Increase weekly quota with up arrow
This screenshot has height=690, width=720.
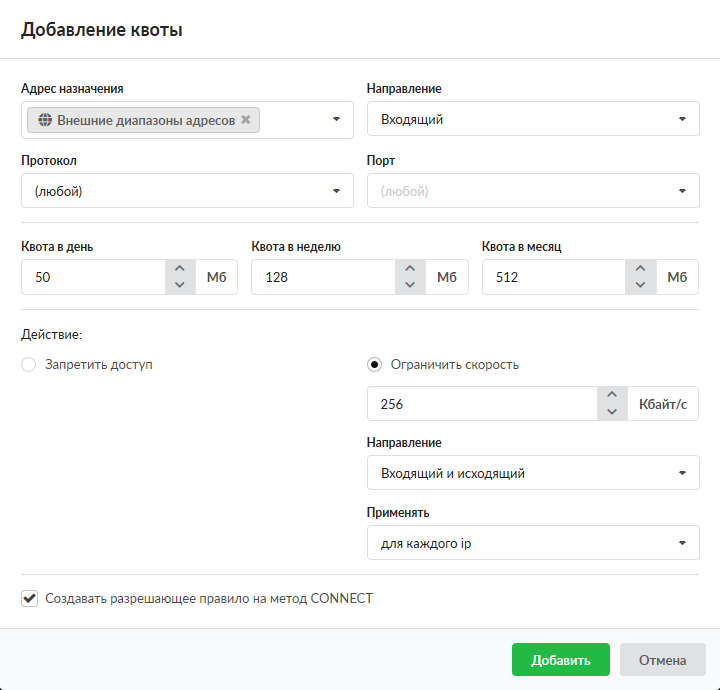(409, 269)
